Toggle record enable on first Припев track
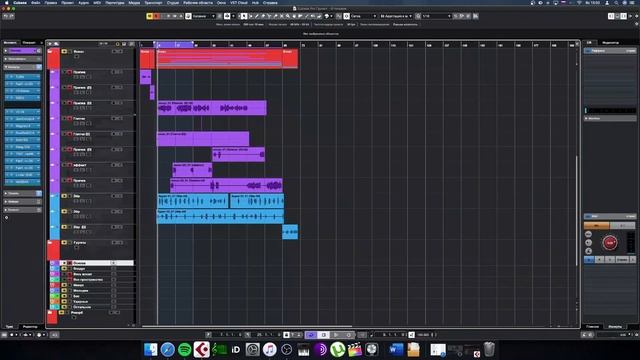Image resolution: width=640 pixels, height=360 pixels. click(69, 72)
